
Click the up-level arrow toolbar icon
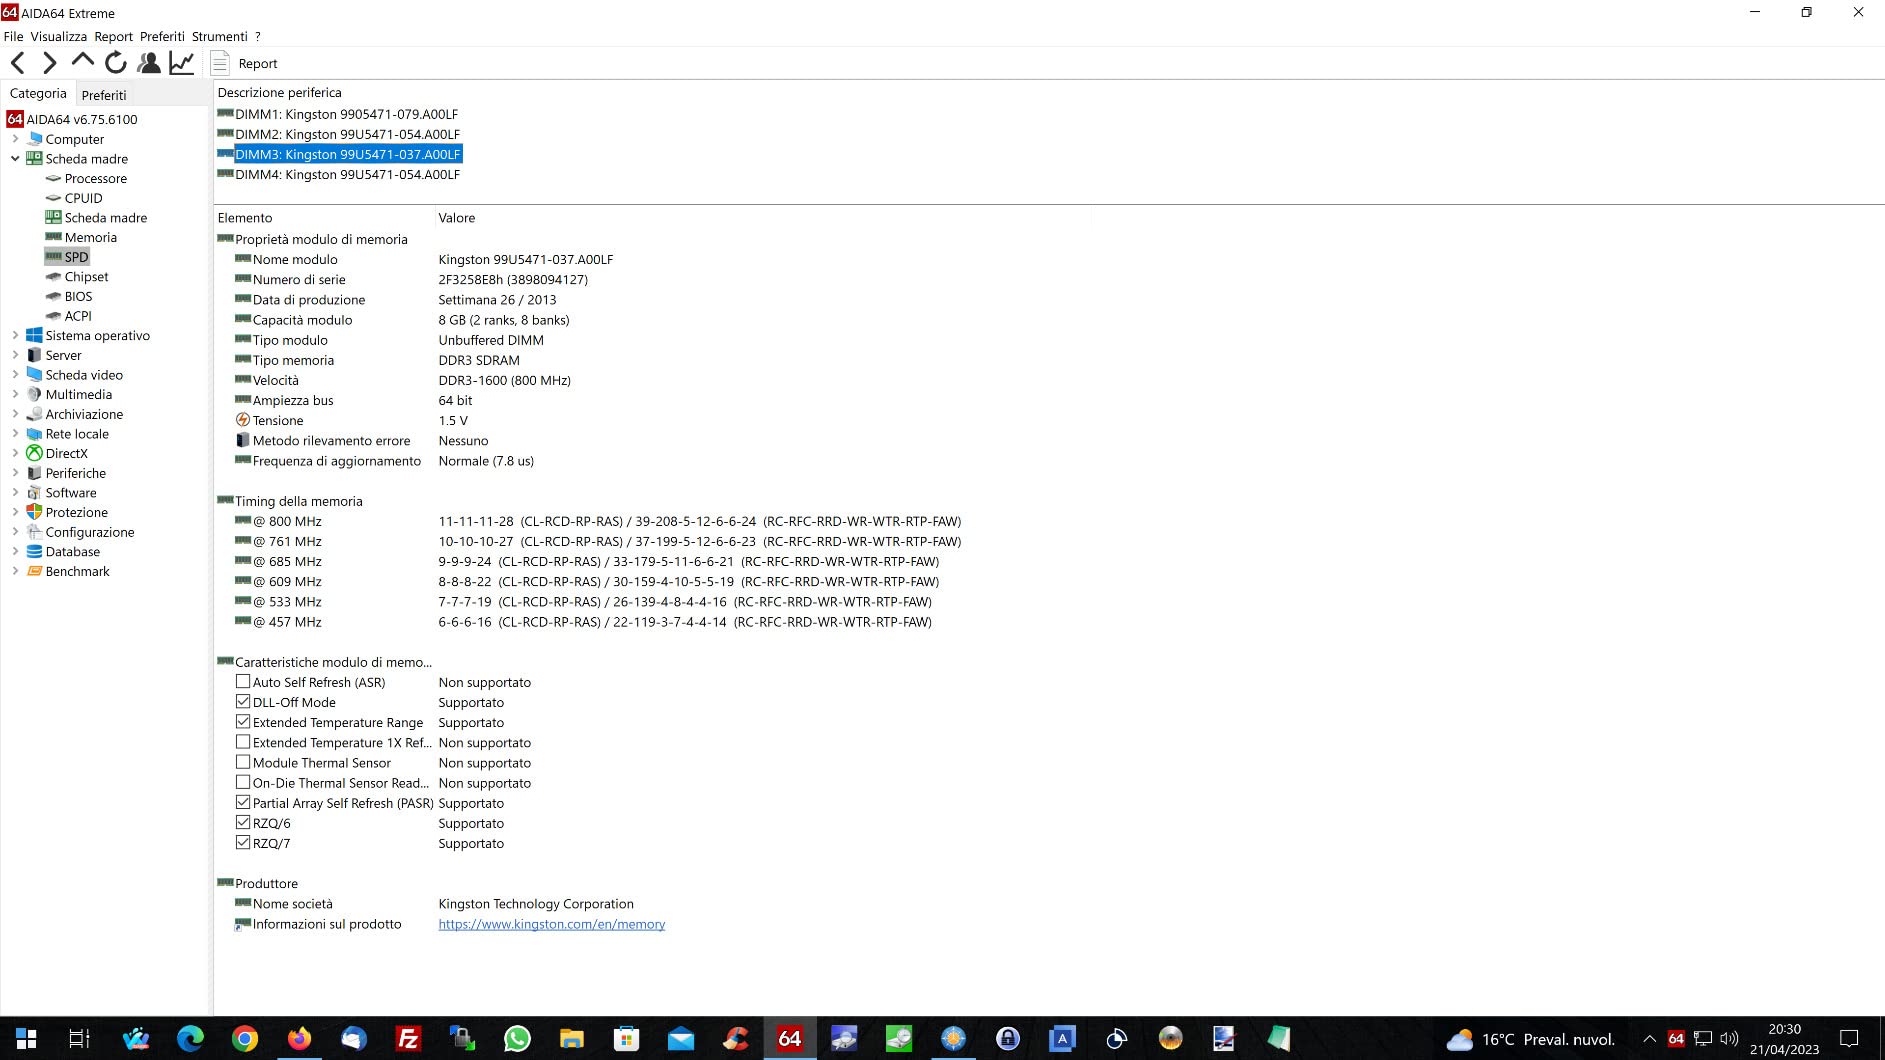tap(82, 62)
